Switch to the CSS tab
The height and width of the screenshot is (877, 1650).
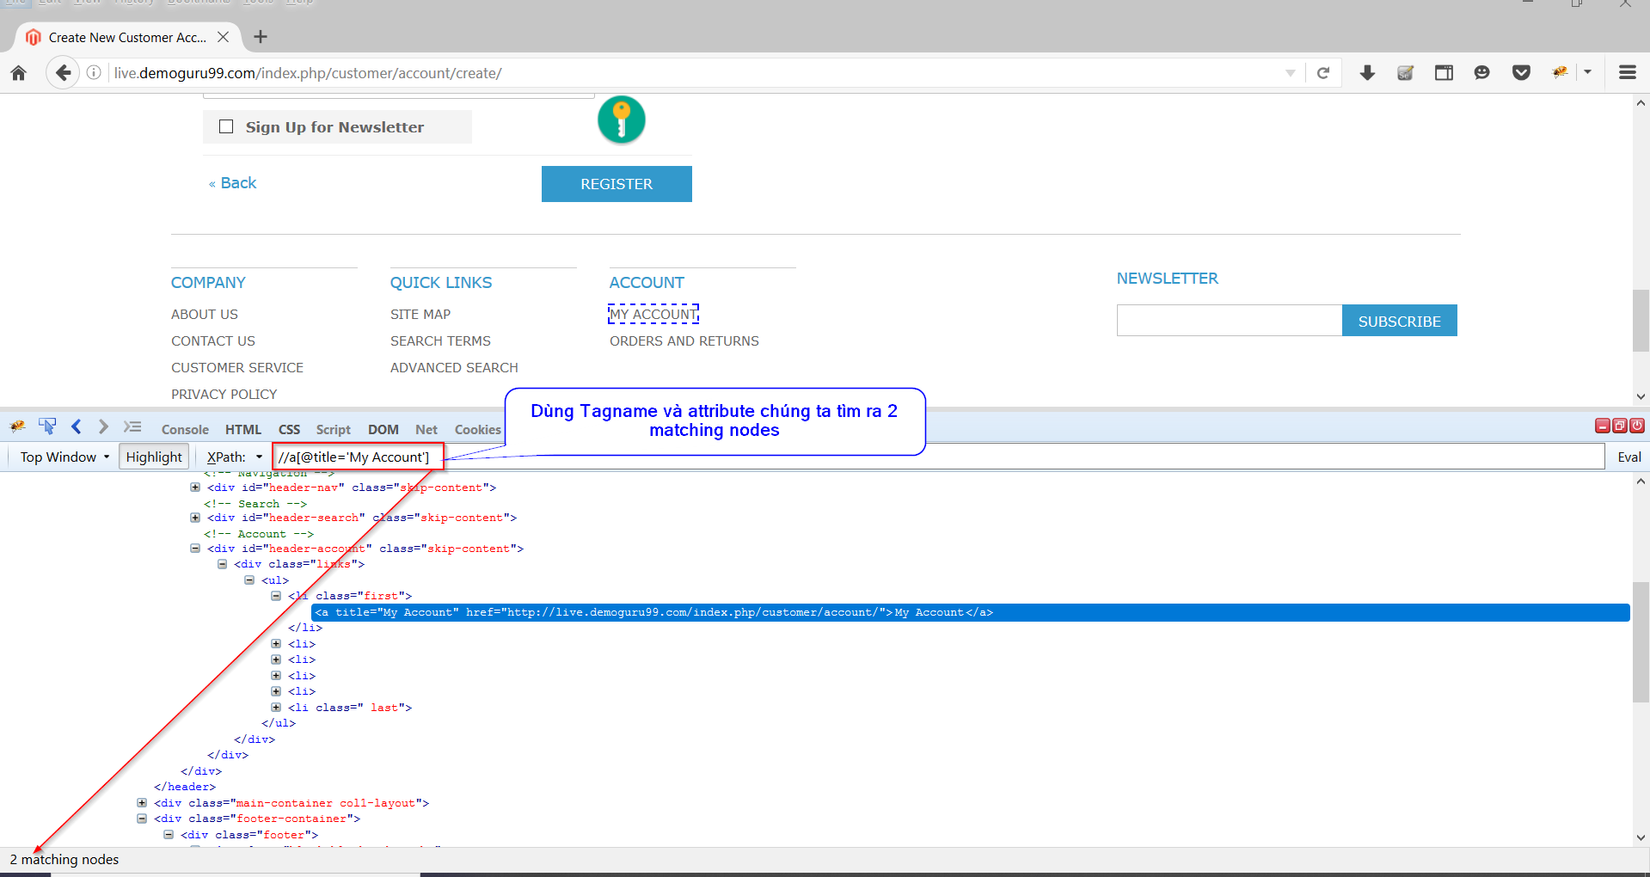(x=289, y=430)
